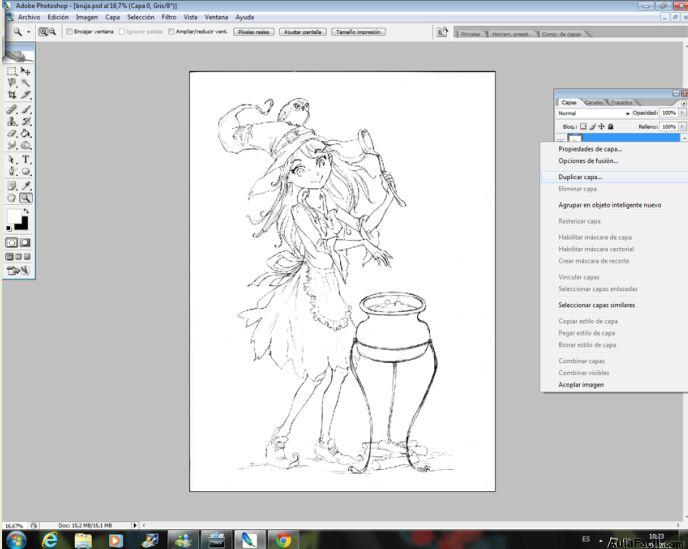Screen dimensions: 688x549
Task: Swap foreground and background colors
Action: (26, 212)
